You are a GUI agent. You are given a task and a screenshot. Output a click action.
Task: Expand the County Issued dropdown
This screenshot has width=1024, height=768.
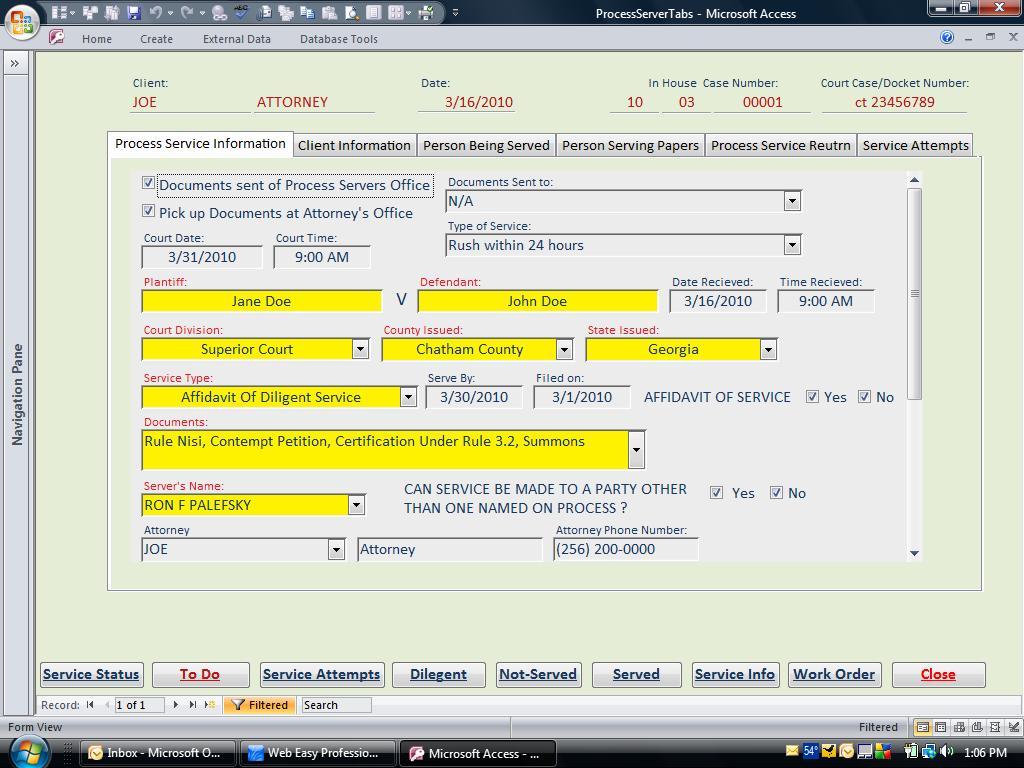563,349
